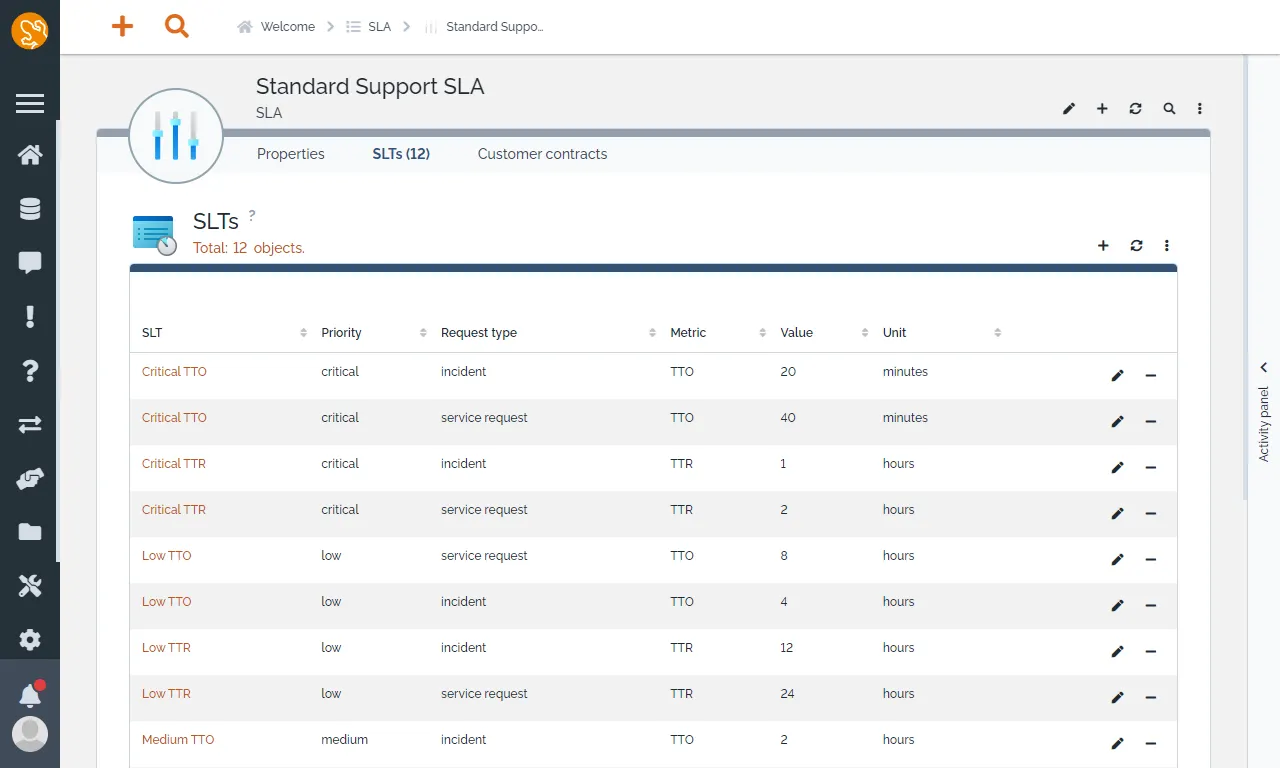Screen dimensions: 1280x768
Task: Toggle the hamburger navigation menu
Action: pos(30,104)
